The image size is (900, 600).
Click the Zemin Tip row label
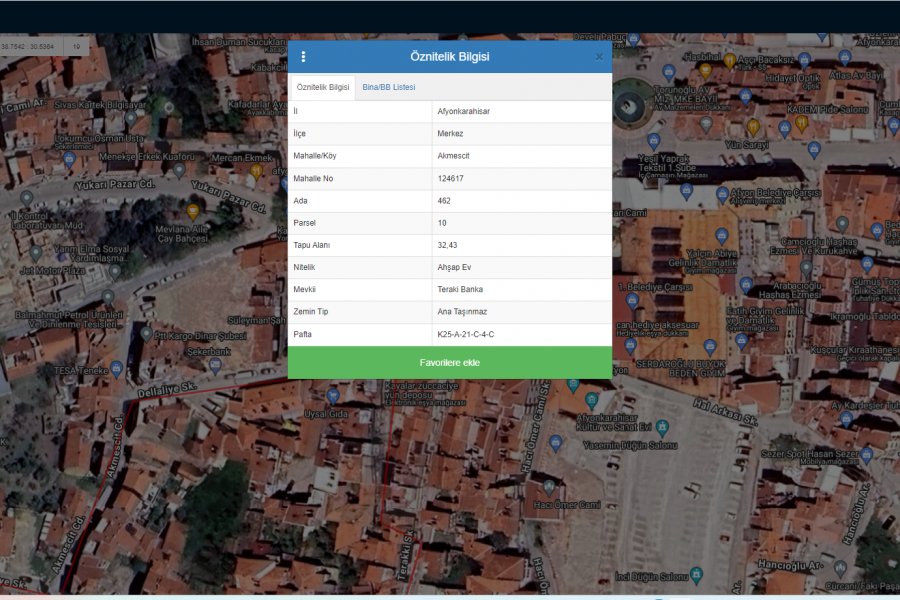(x=311, y=312)
